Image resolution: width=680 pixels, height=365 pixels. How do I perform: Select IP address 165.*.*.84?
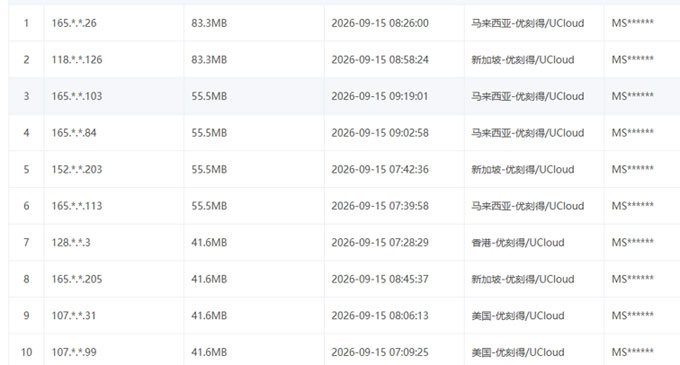74,133
